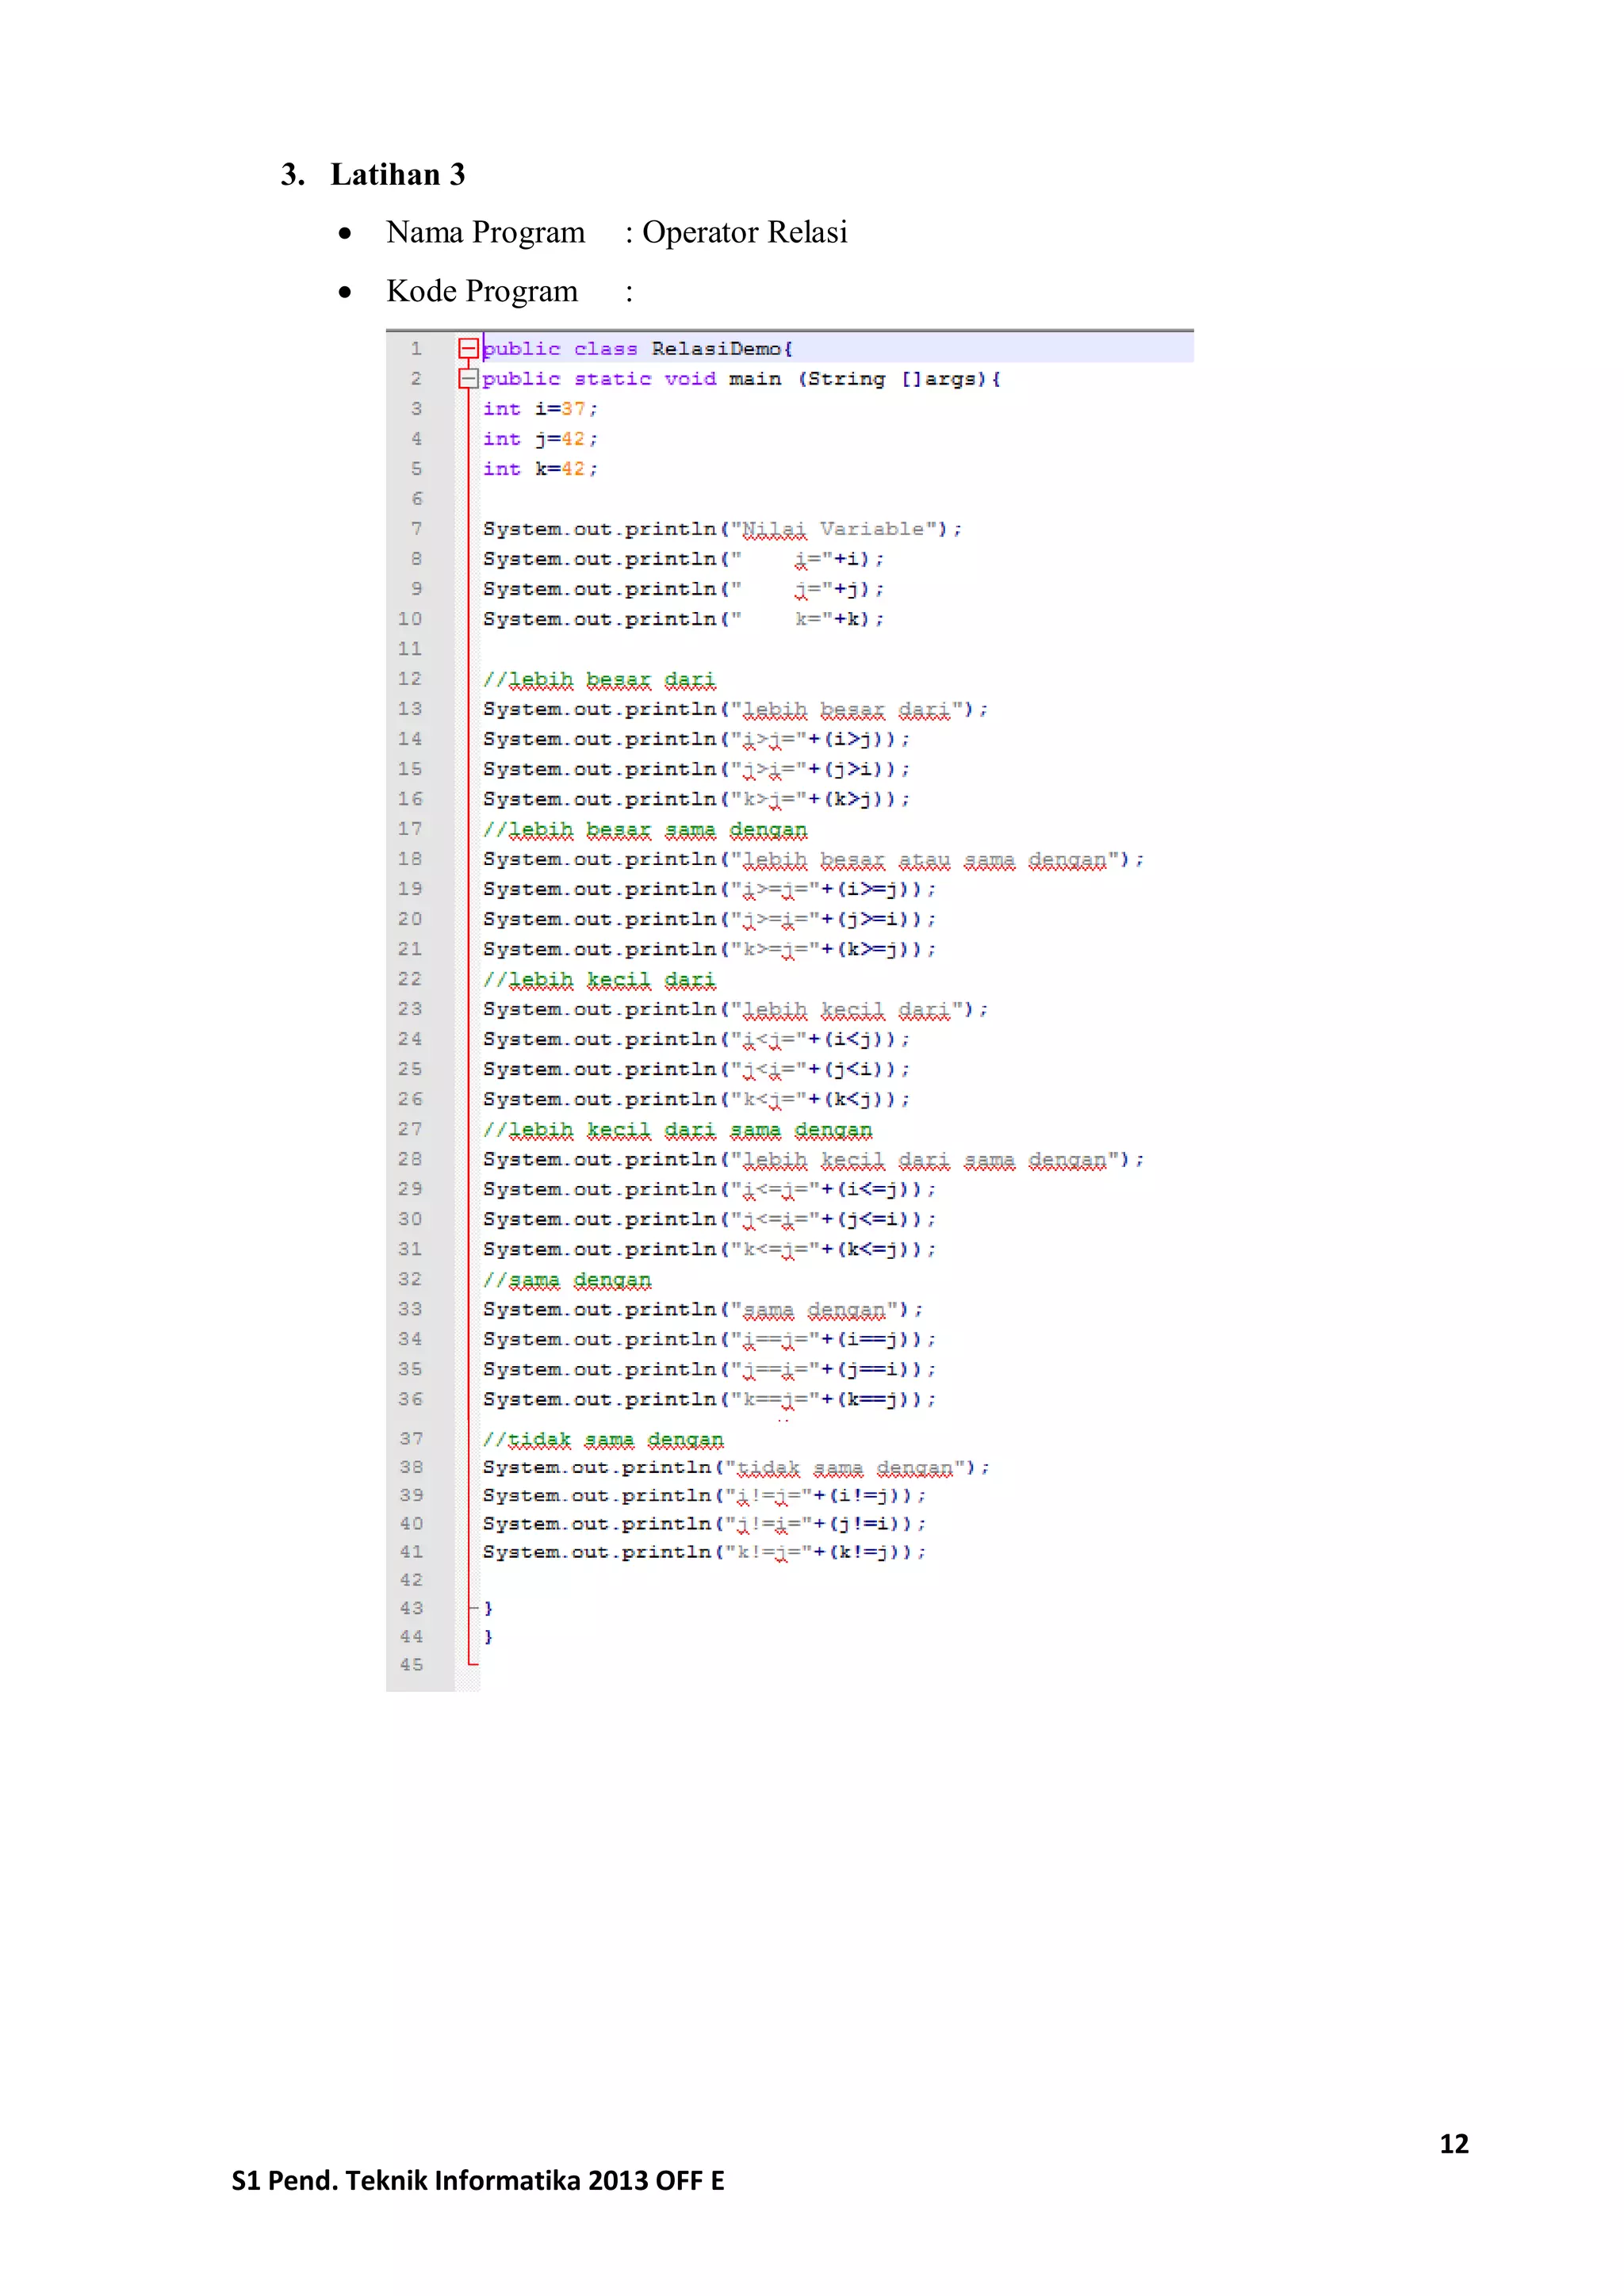Click line number 22 in gutter
The image size is (1624, 2296).
click(410, 979)
